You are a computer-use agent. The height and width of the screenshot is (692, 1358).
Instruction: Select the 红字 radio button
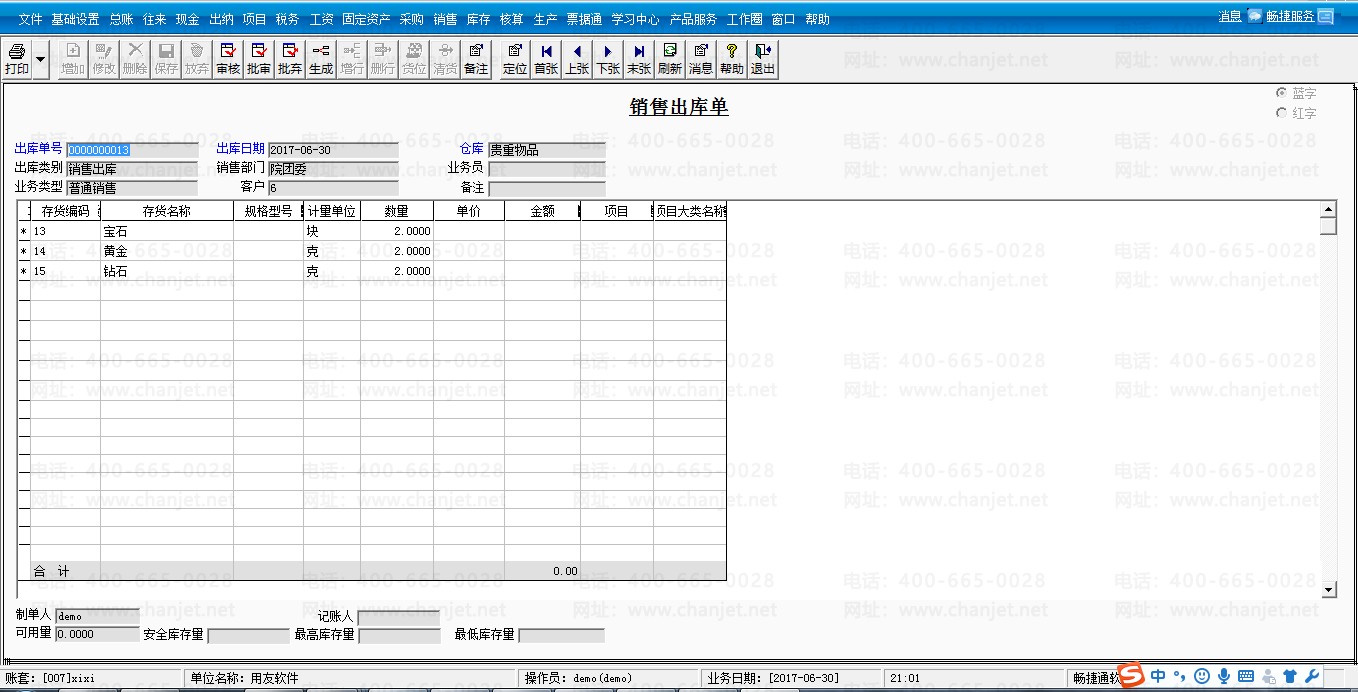(1281, 113)
